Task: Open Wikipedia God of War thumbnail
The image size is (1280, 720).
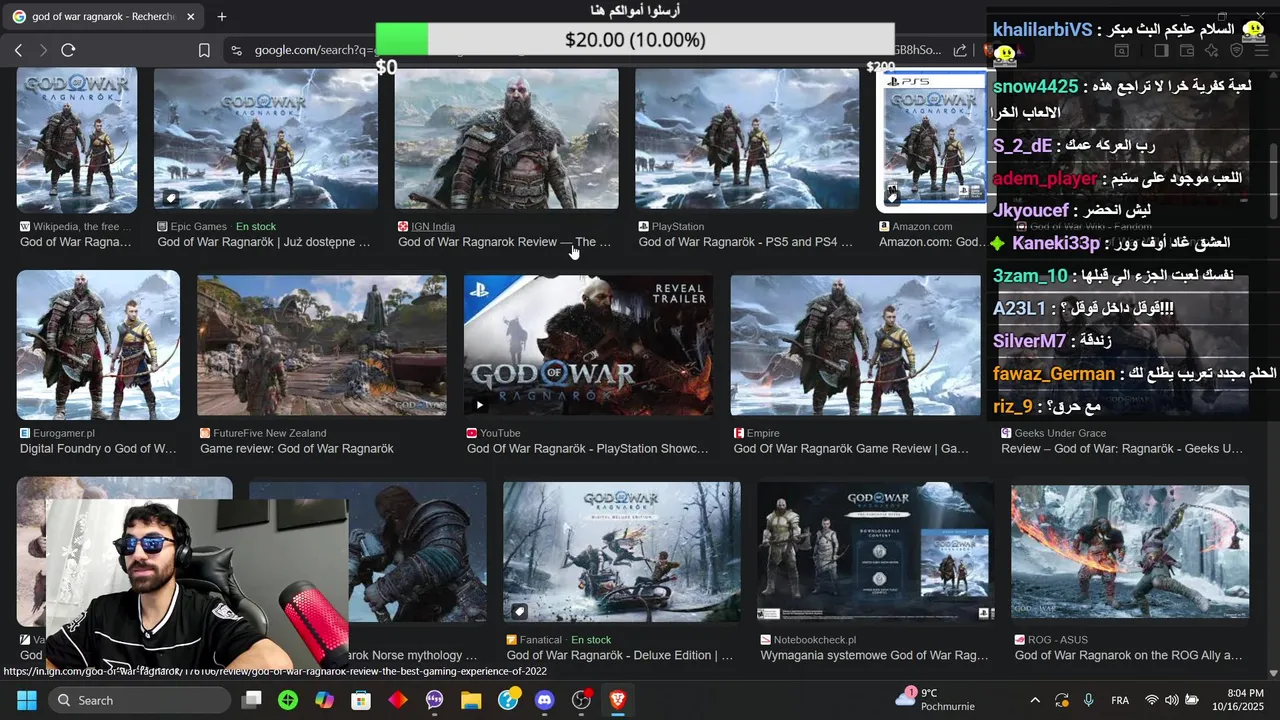Action: 77,140
